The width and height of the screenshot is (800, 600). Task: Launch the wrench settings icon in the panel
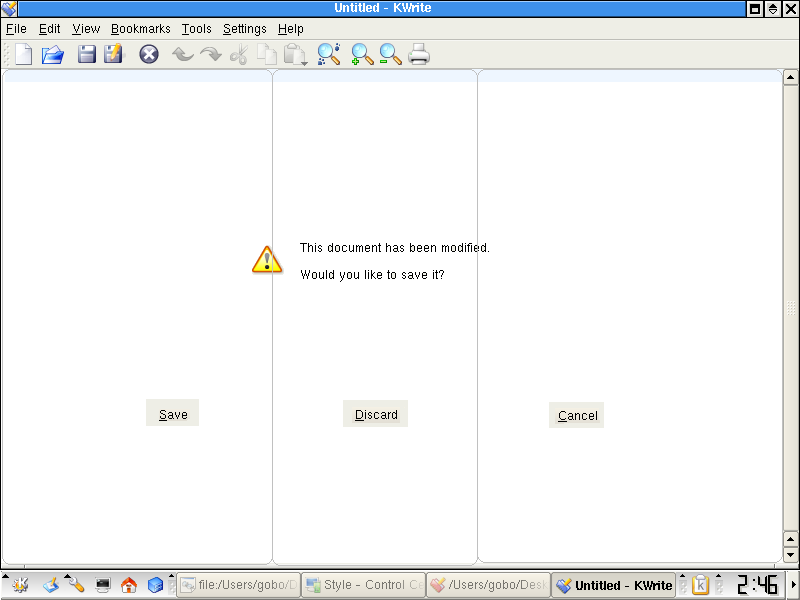point(77,585)
